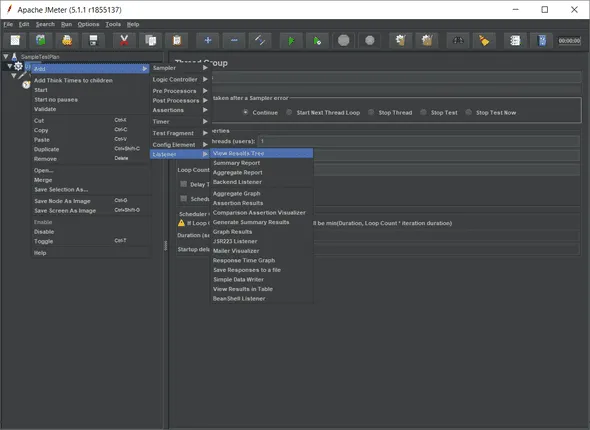Select the SampleTestPlan flask icon
Viewport: 590px width, 430px height.
pos(14,57)
